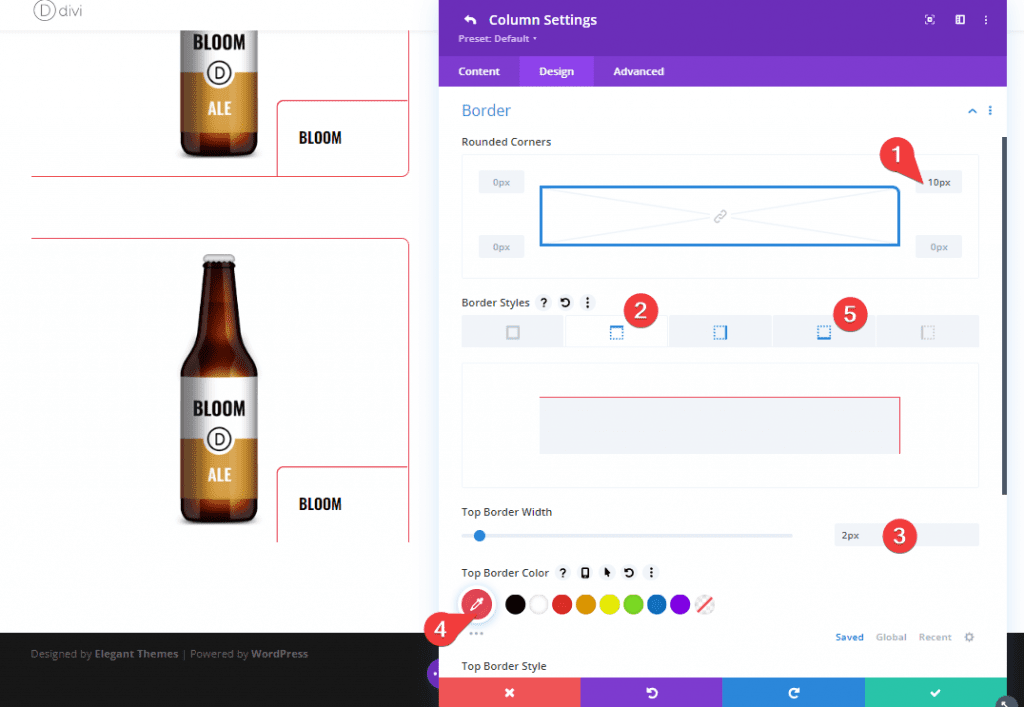This screenshot has height=707, width=1024.
Task: Open the eyedropper color picker button
Action: 477,604
